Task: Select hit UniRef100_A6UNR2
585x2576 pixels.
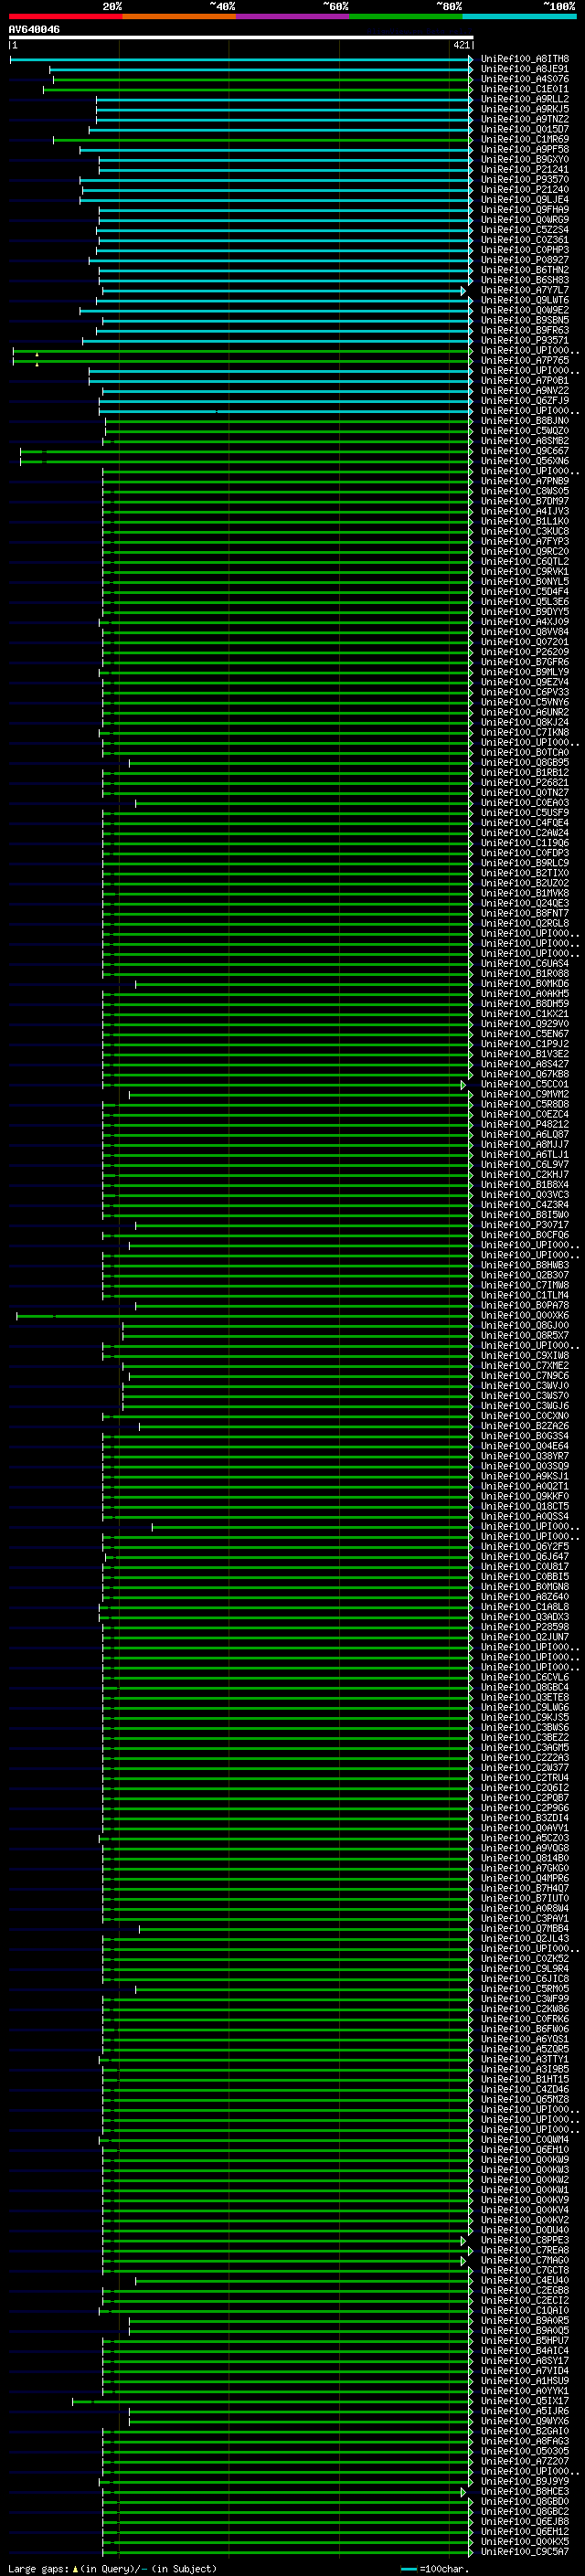Action: coord(525,712)
